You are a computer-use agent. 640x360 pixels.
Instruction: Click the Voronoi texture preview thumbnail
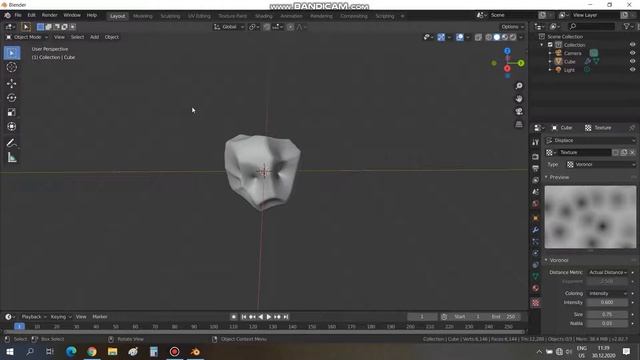[x=590, y=217]
